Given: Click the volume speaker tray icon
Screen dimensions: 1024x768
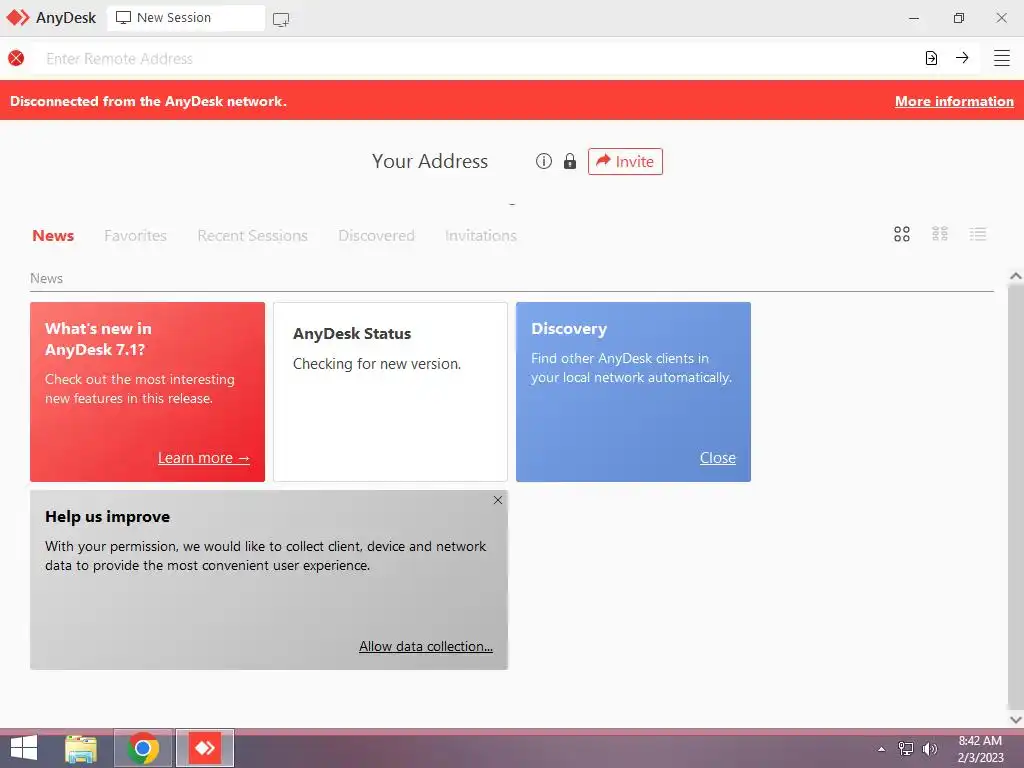Looking at the screenshot, I should (x=929, y=749).
